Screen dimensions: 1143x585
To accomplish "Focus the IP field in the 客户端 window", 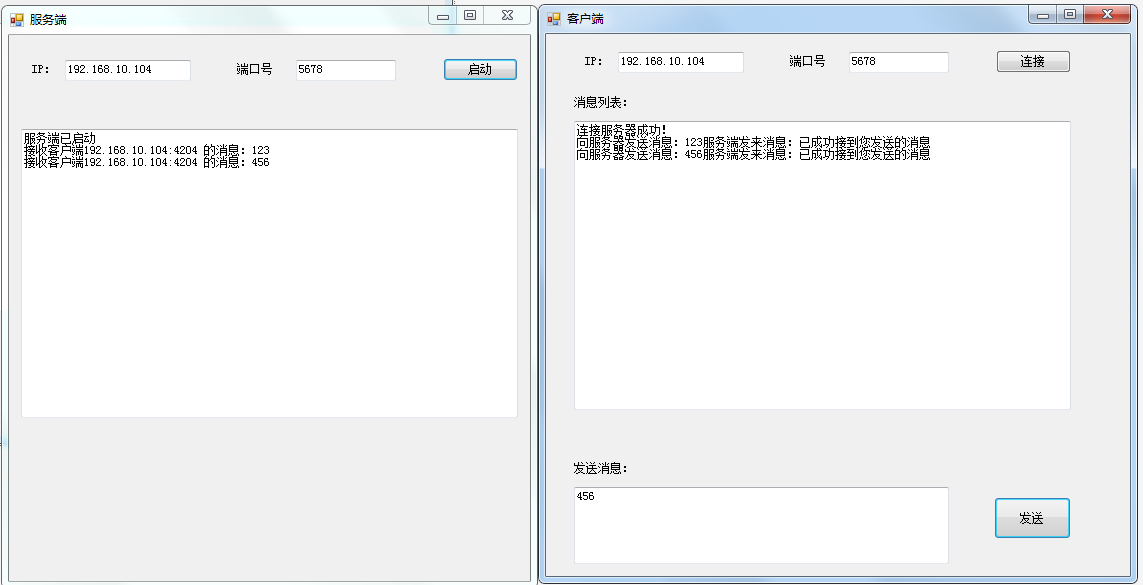I will click(x=681, y=62).
